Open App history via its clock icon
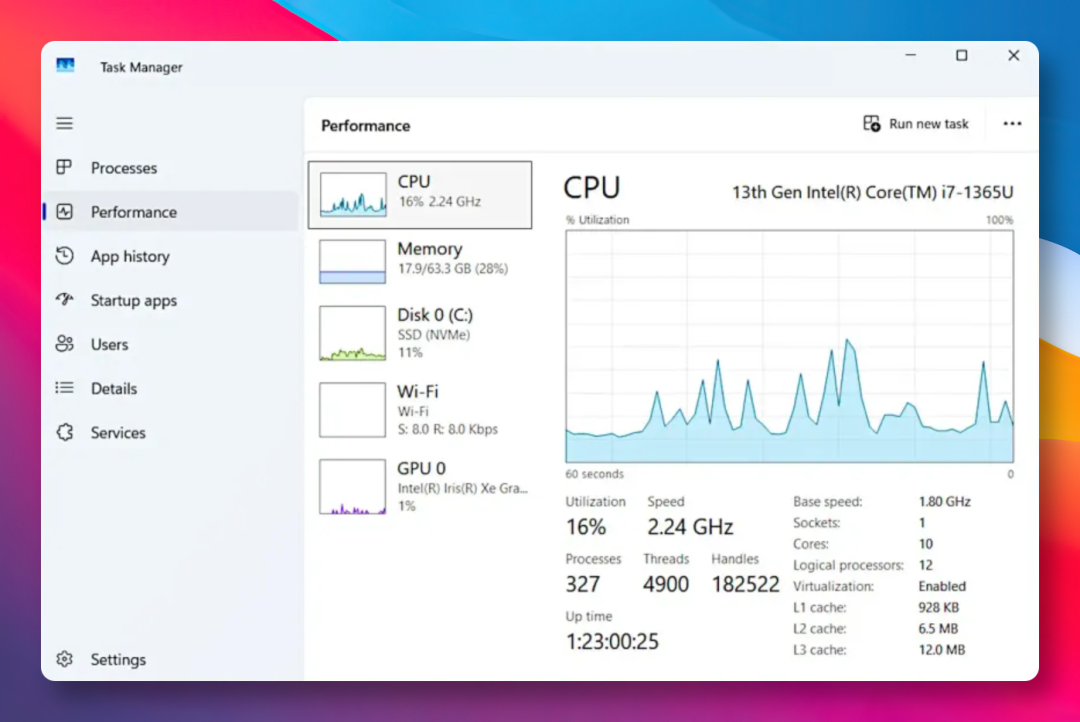Viewport: 1080px width, 722px height. (65, 256)
